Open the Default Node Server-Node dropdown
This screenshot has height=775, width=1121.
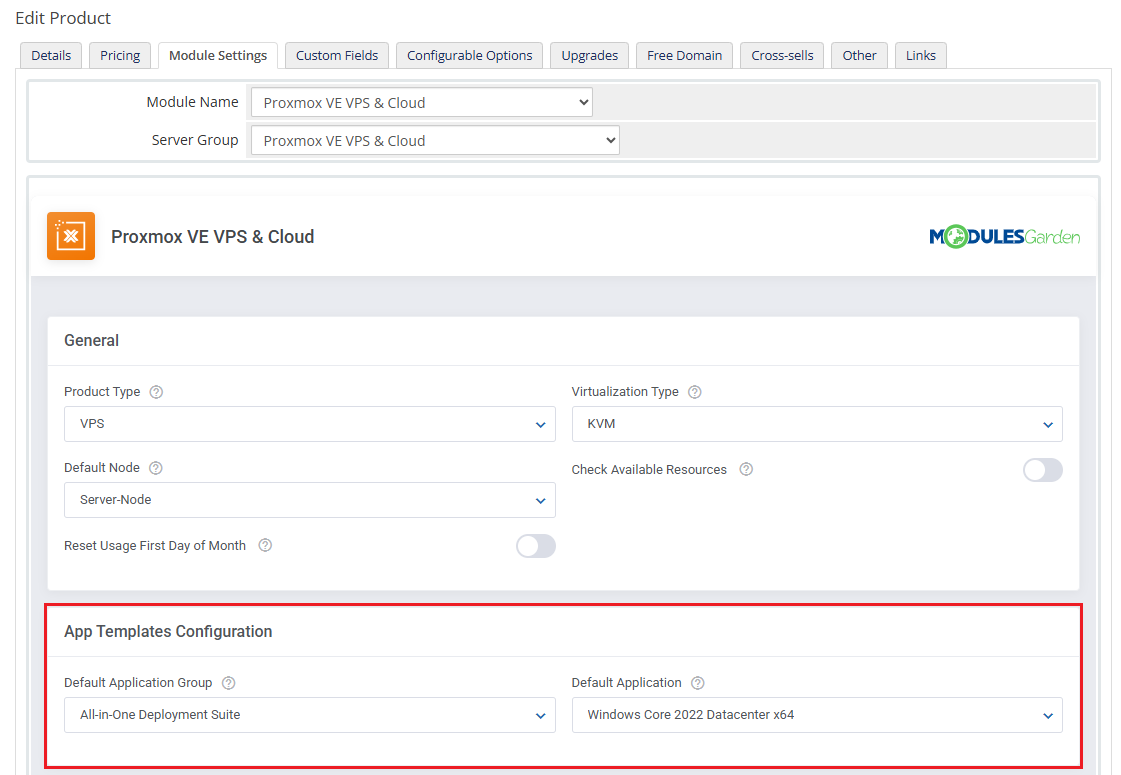click(310, 500)
